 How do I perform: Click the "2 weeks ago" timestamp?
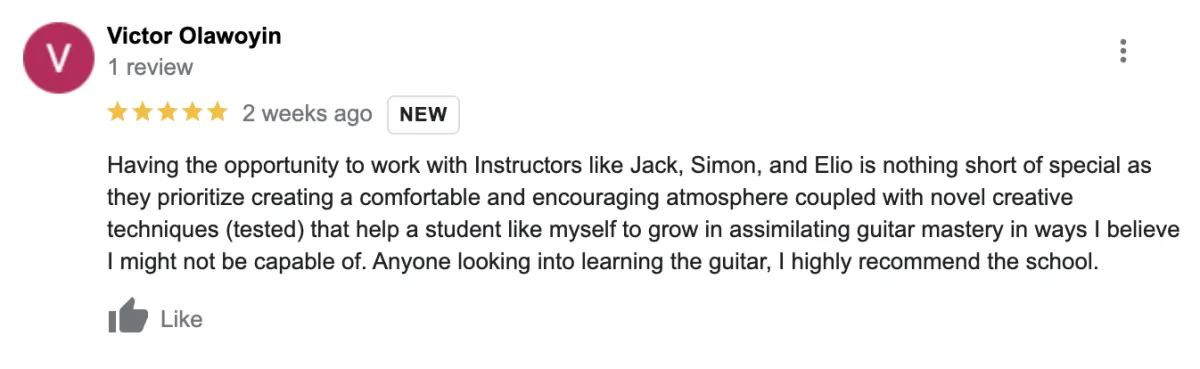pyautogui.click(x=307, y=114)
